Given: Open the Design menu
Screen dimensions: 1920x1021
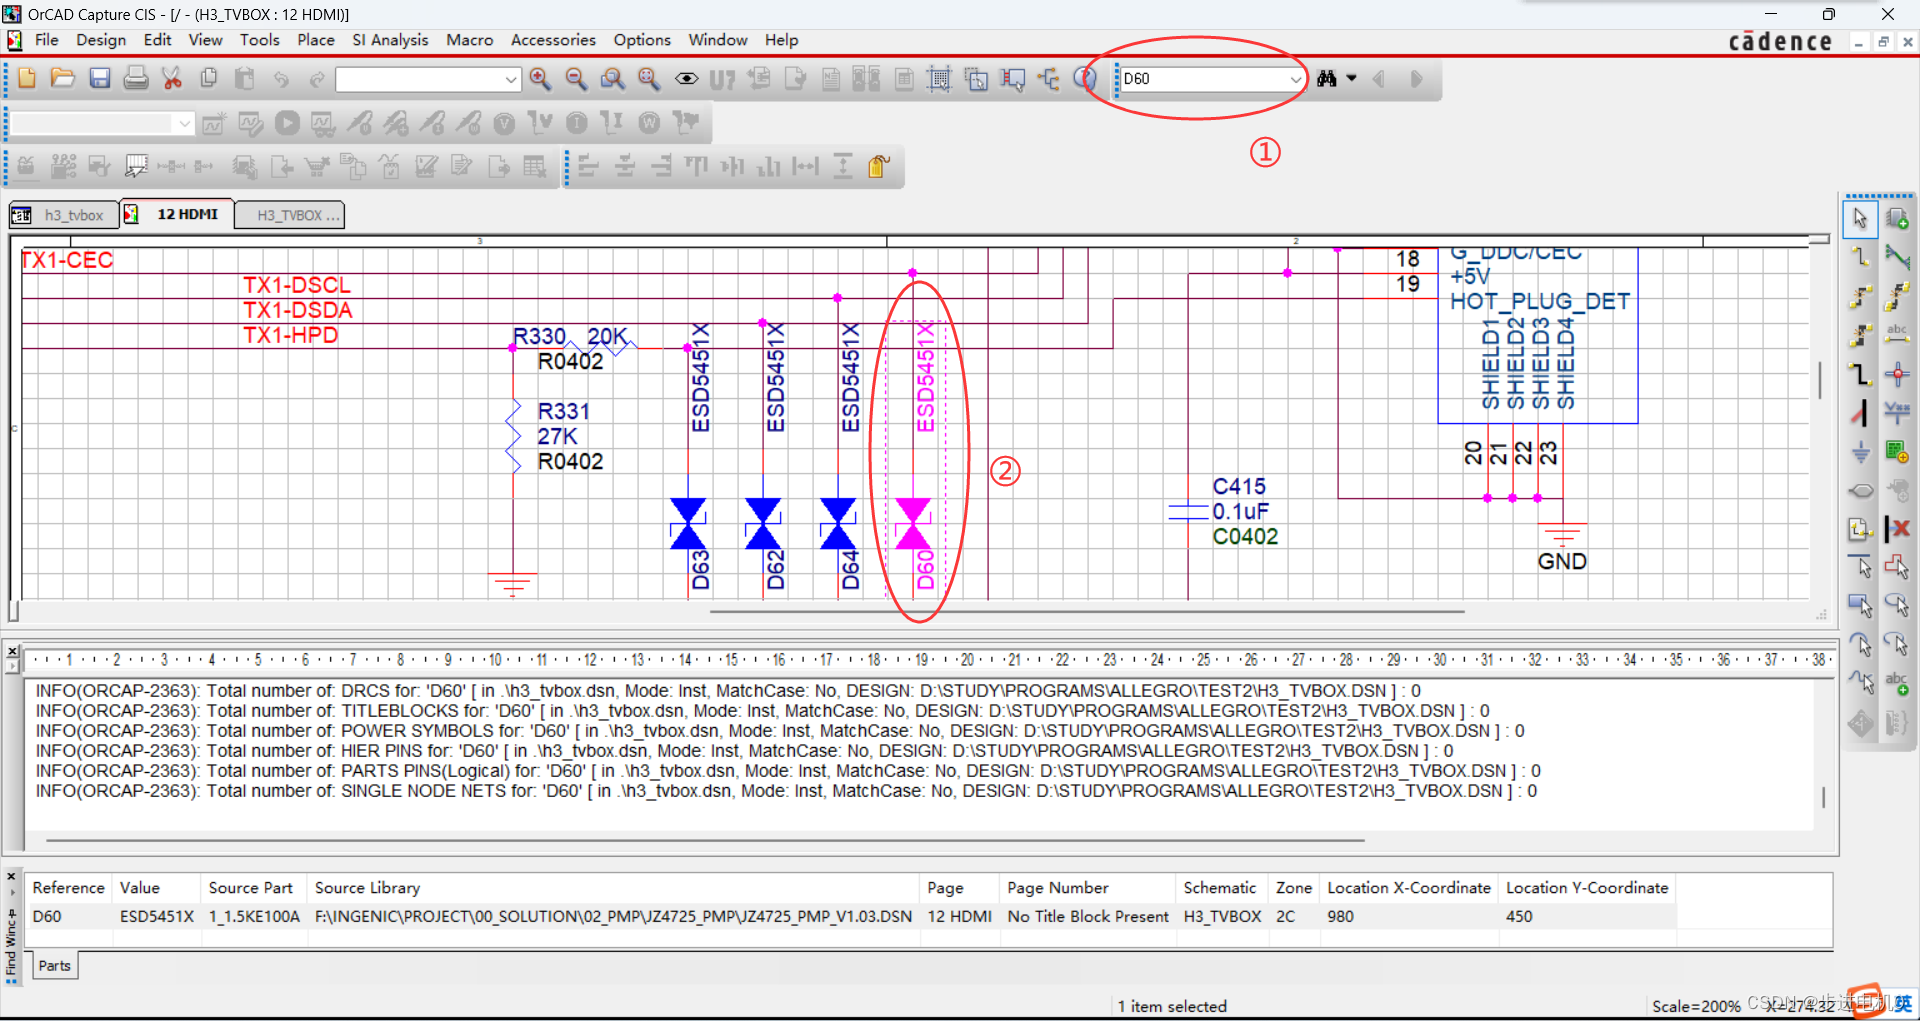Looking at the screenshot, I should [101, 40].
